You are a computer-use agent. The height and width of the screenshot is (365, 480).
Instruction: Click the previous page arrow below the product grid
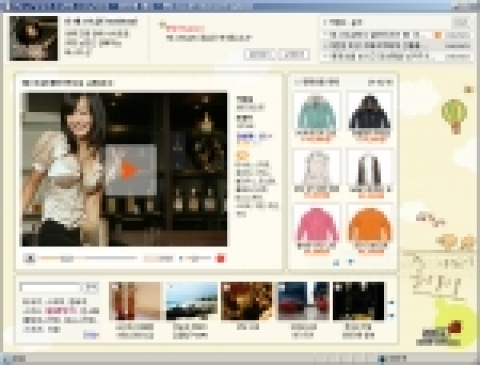coord(336,262)
